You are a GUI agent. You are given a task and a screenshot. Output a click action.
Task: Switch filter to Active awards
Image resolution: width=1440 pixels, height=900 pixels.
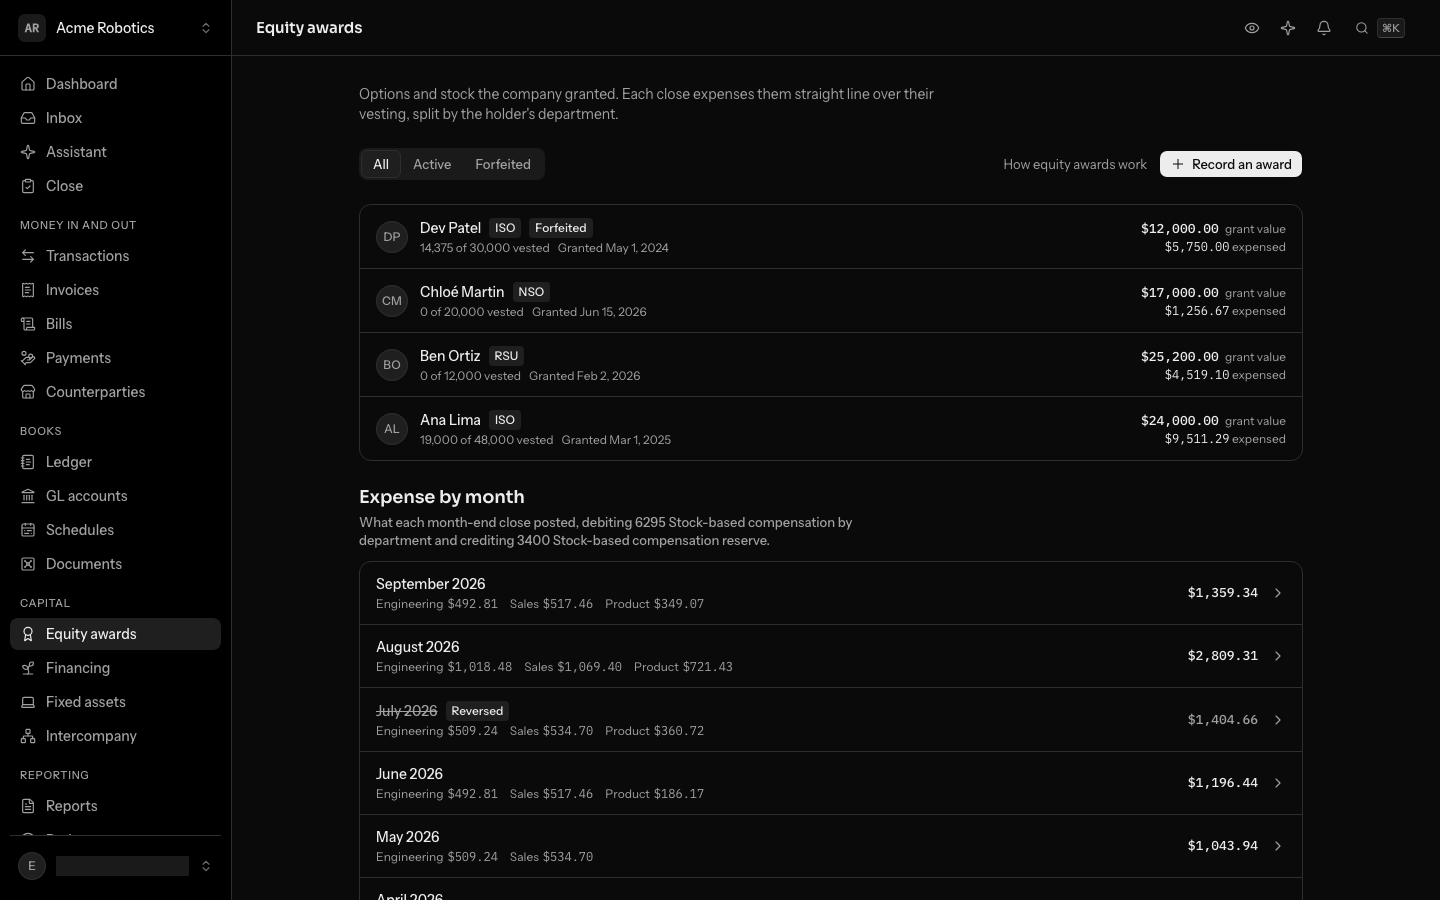coord(432,164)
